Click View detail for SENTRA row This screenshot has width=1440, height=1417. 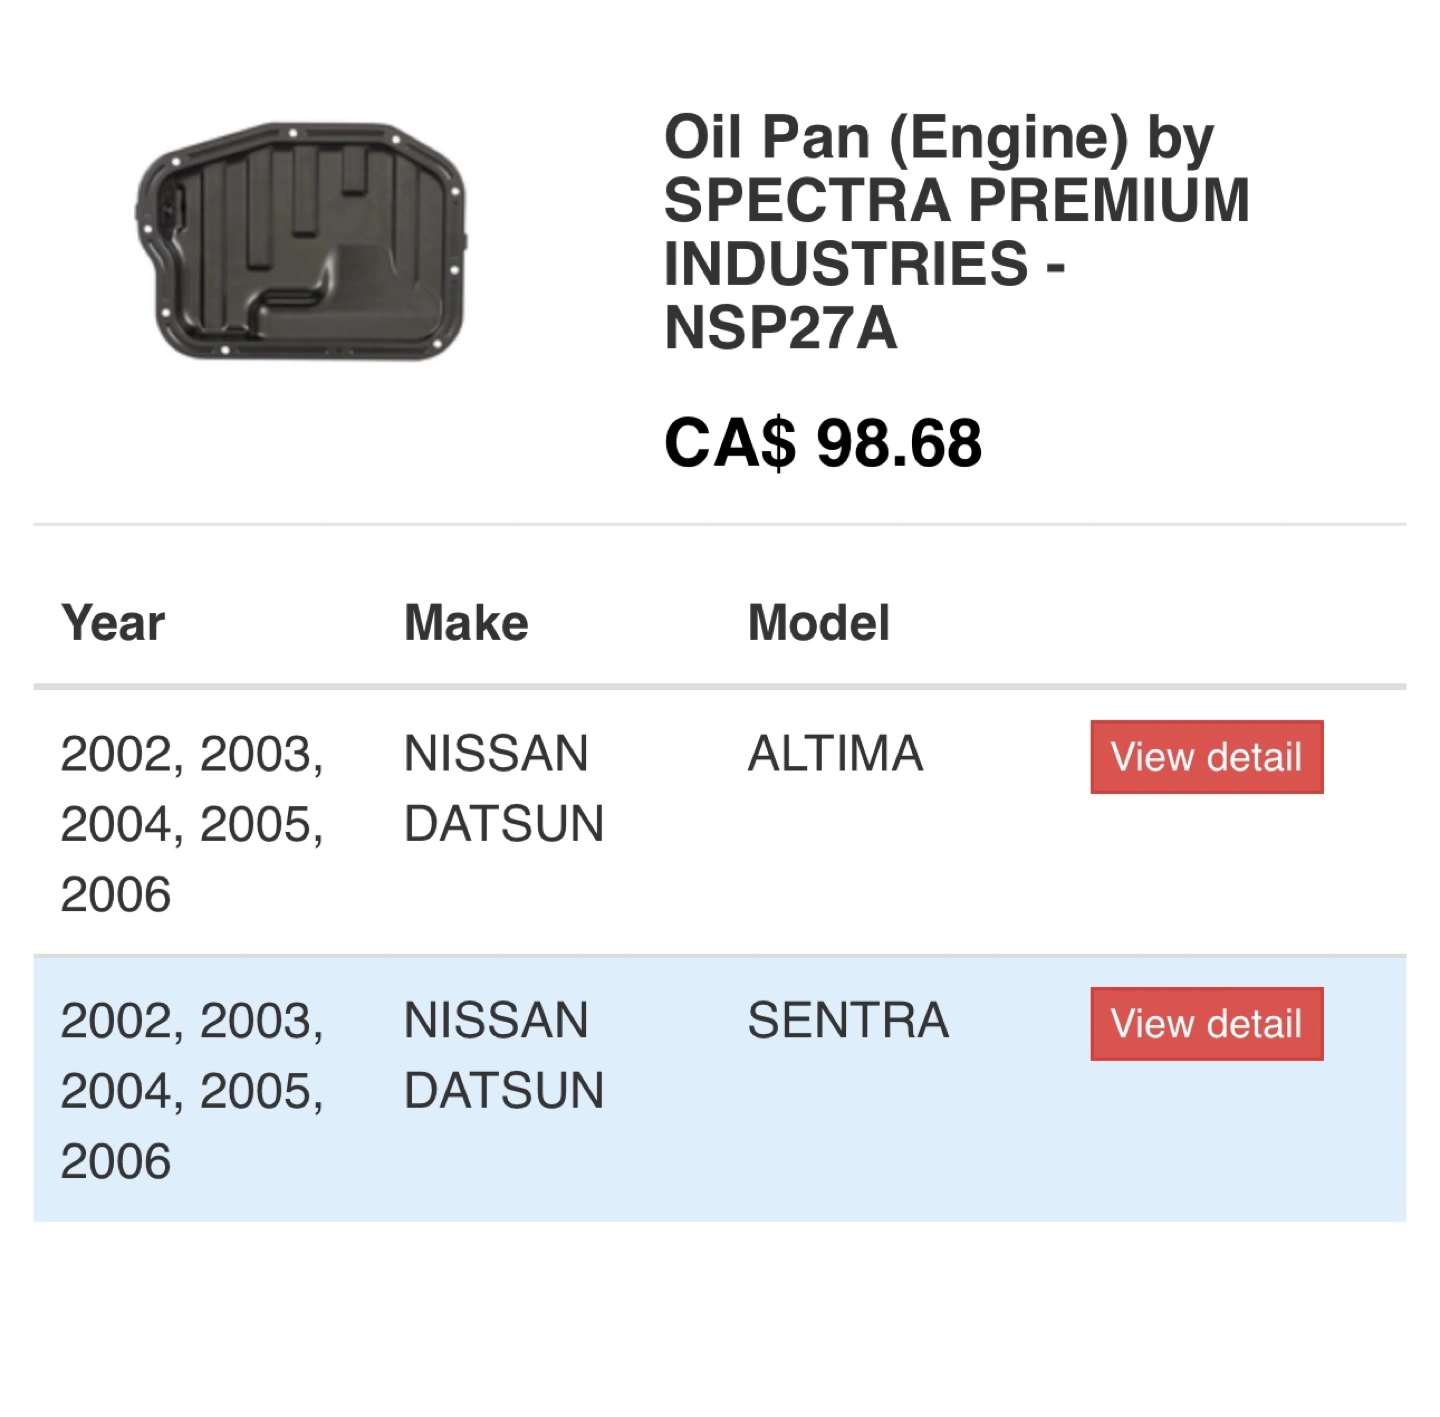point(1206,1024)
